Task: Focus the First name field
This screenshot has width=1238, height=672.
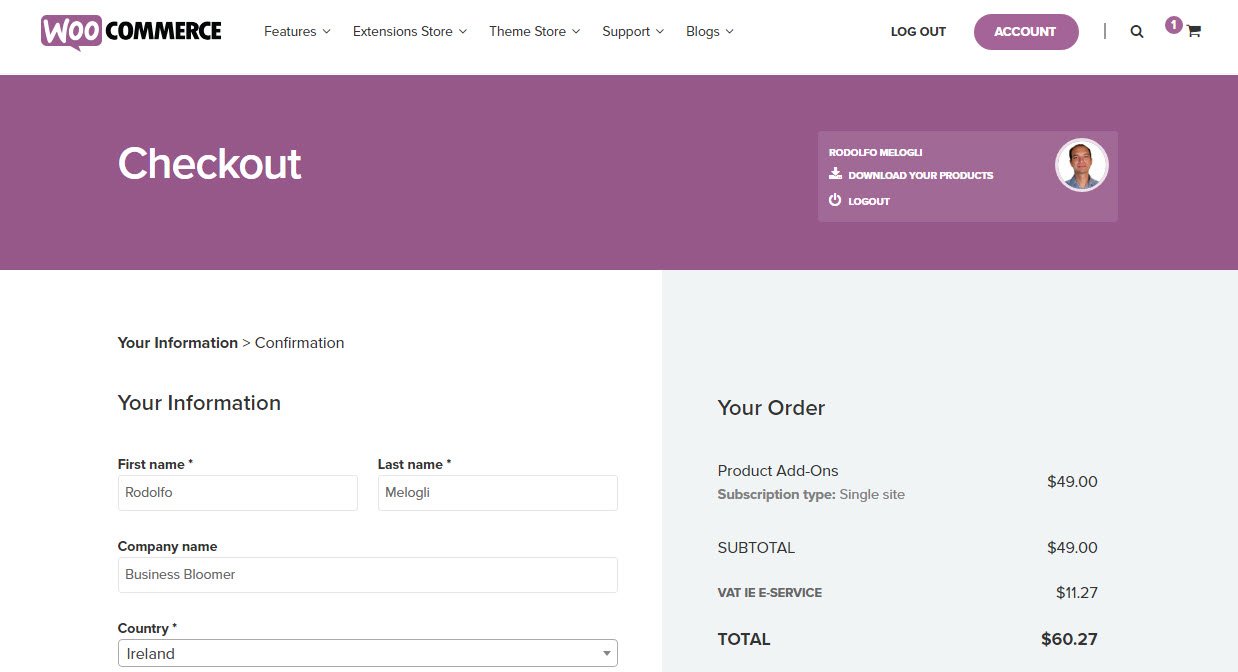Action: [238, 493]
